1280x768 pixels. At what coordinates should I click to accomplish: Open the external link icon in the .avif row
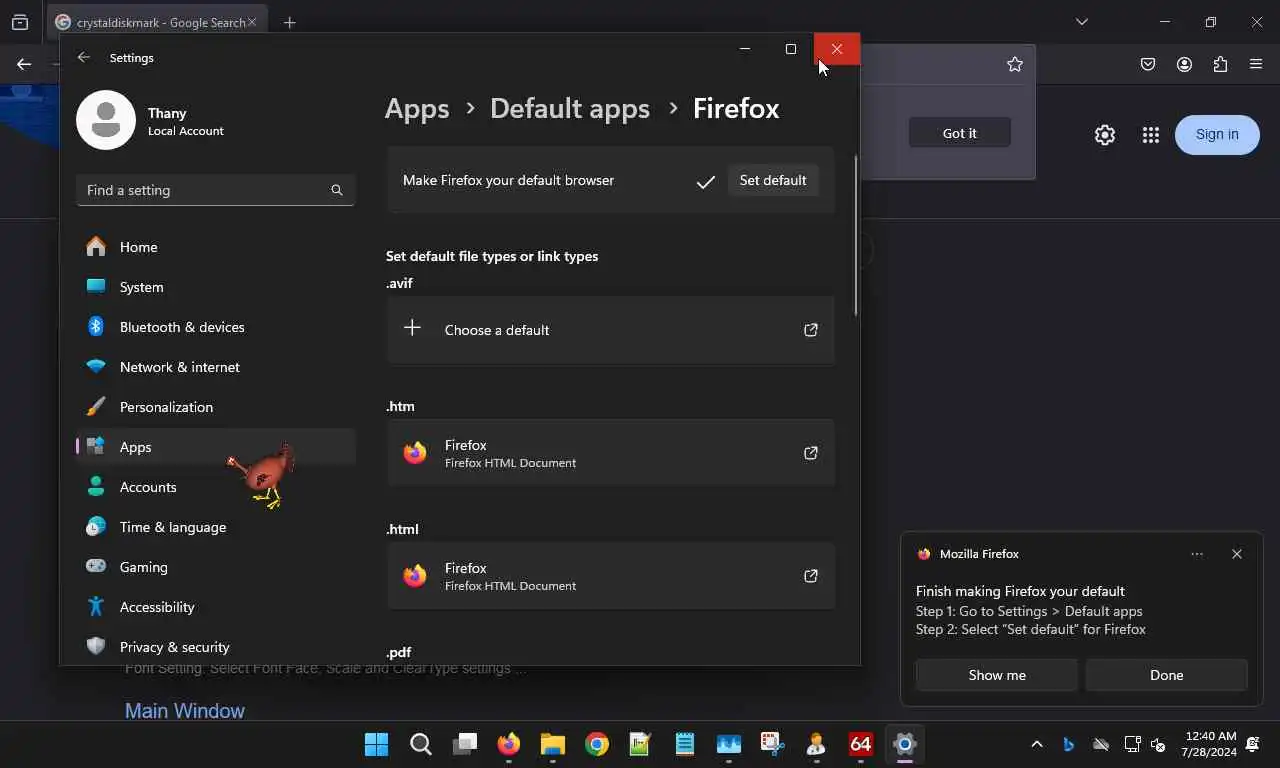(811, 330)
